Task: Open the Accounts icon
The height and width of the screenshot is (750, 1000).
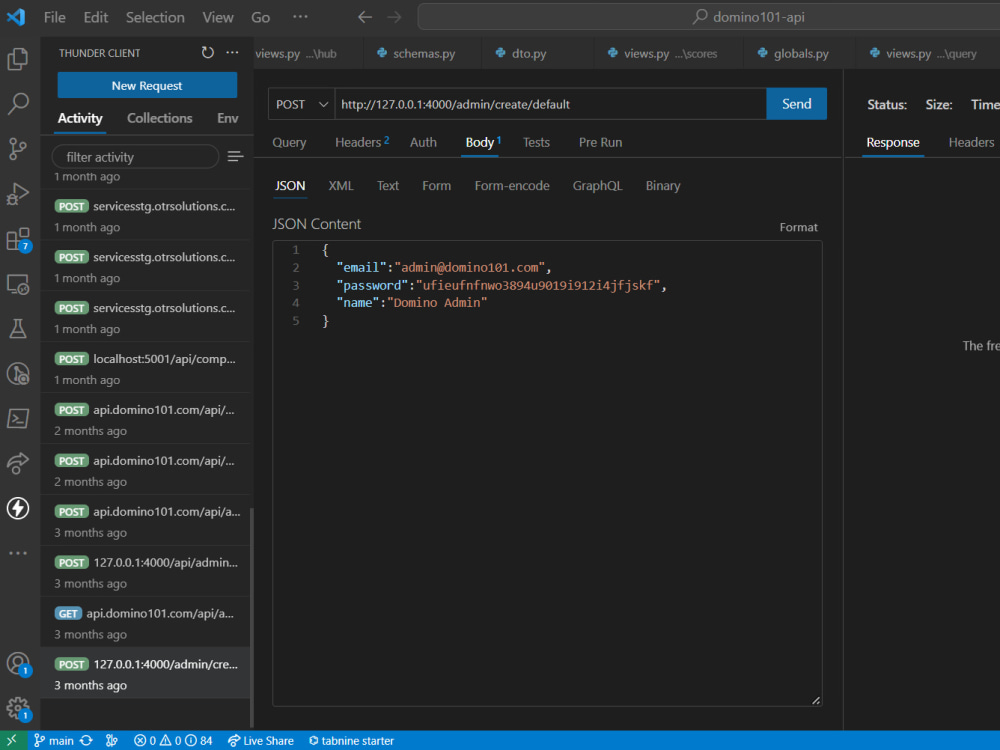Action: click(x=18, y=664)
